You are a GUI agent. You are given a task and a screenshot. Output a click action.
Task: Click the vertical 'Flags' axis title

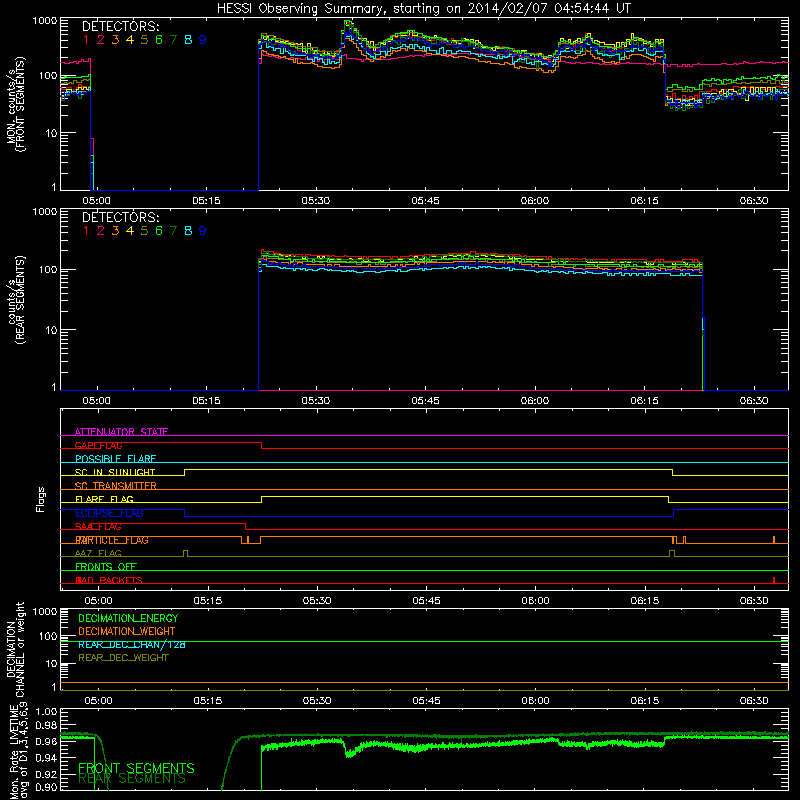pyautogui.click(x=41, y=499)
